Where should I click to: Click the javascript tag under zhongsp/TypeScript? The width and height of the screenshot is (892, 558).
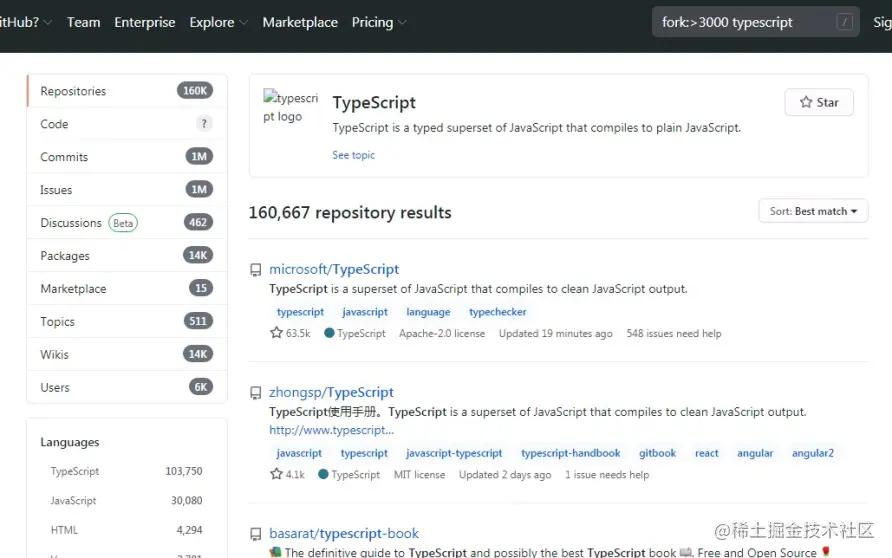(x=299, y=453)
